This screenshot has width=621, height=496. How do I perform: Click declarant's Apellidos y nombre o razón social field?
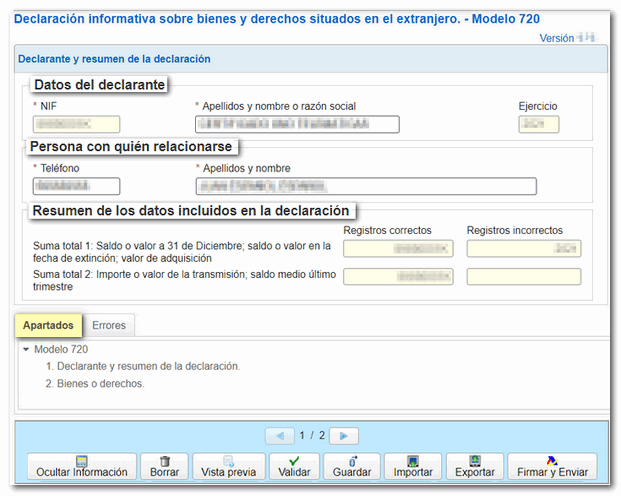pyautogui.click(x=296, y=124)
